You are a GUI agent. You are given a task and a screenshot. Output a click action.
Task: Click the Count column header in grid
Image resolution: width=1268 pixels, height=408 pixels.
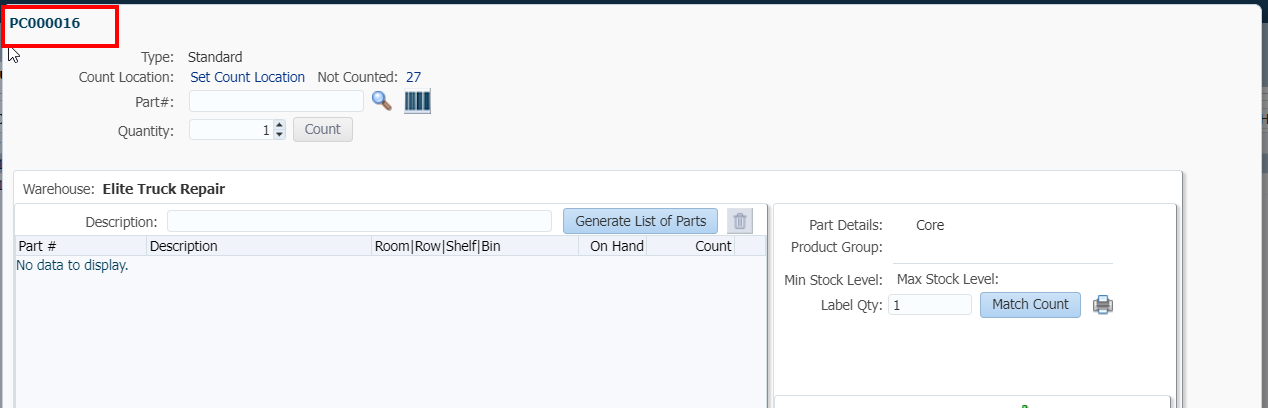[692, 246]
